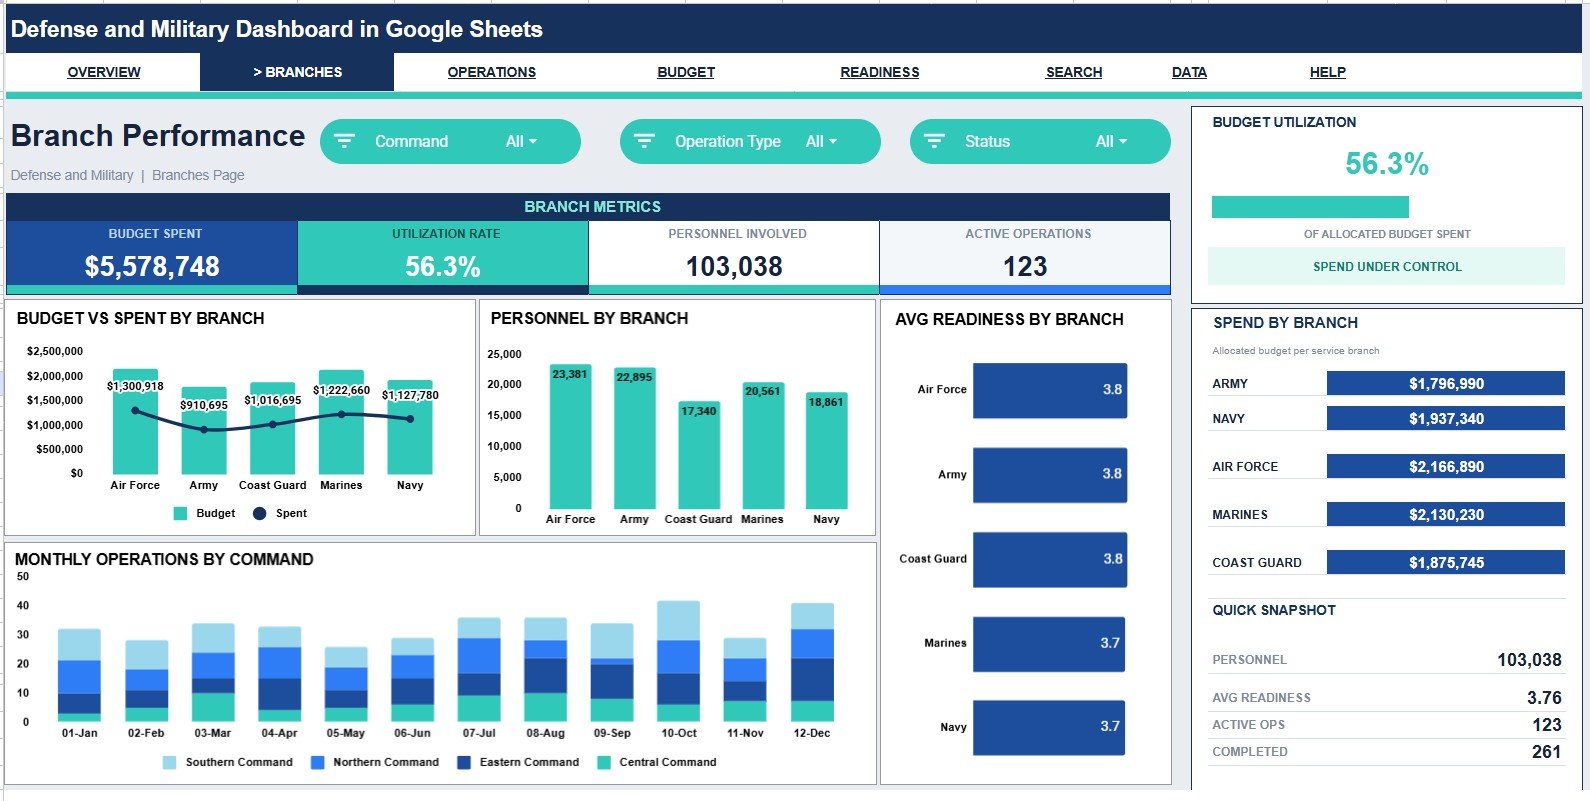
Task: Switch to the Overview tab
Action: coord(104,72)
